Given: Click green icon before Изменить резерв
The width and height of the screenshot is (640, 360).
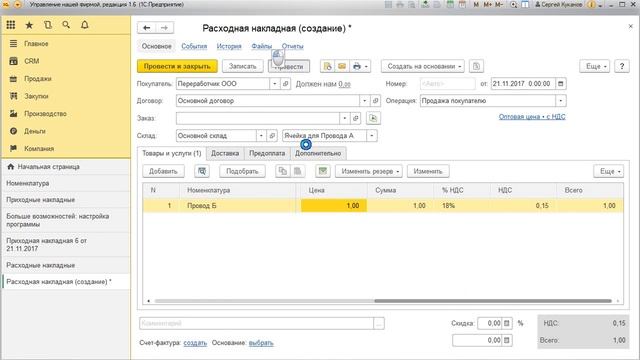Looking at the screenshot, I should pos(322,171).
